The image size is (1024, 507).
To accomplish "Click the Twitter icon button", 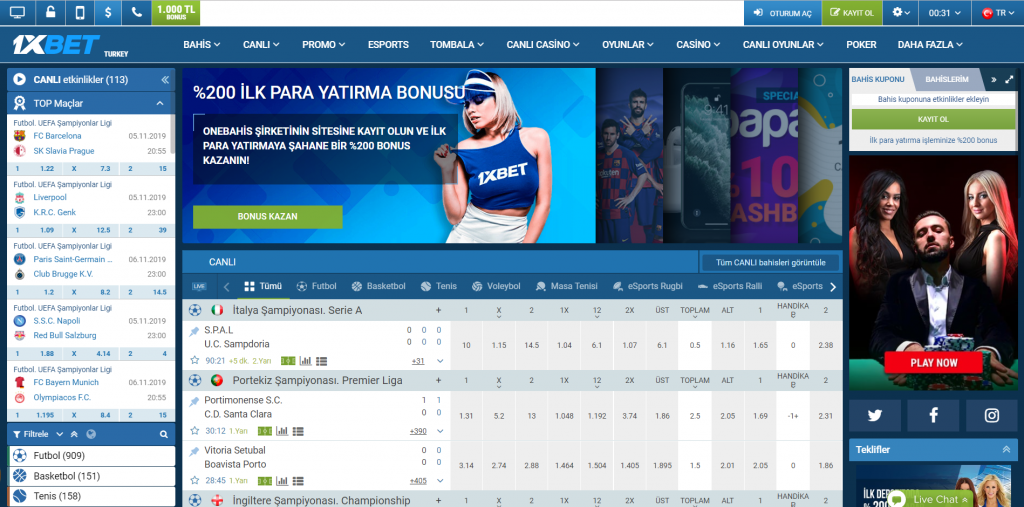I will 876,415.
